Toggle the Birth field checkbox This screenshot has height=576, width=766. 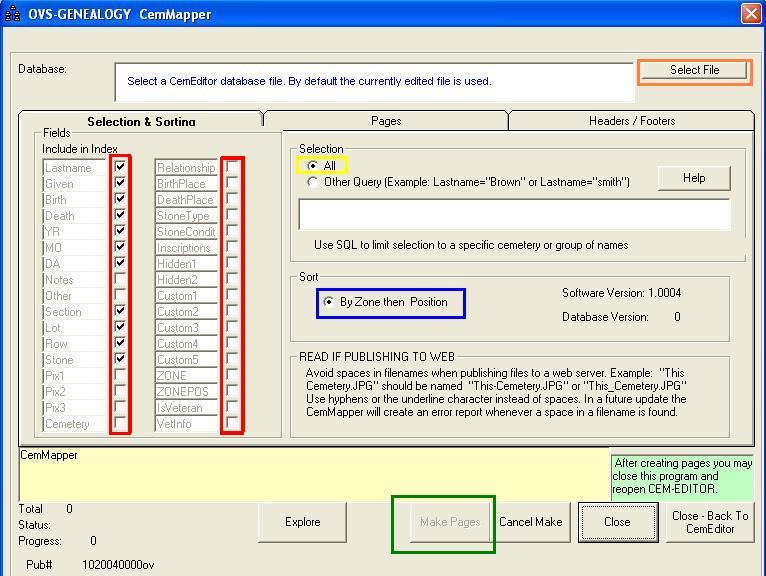click(120, 199)
